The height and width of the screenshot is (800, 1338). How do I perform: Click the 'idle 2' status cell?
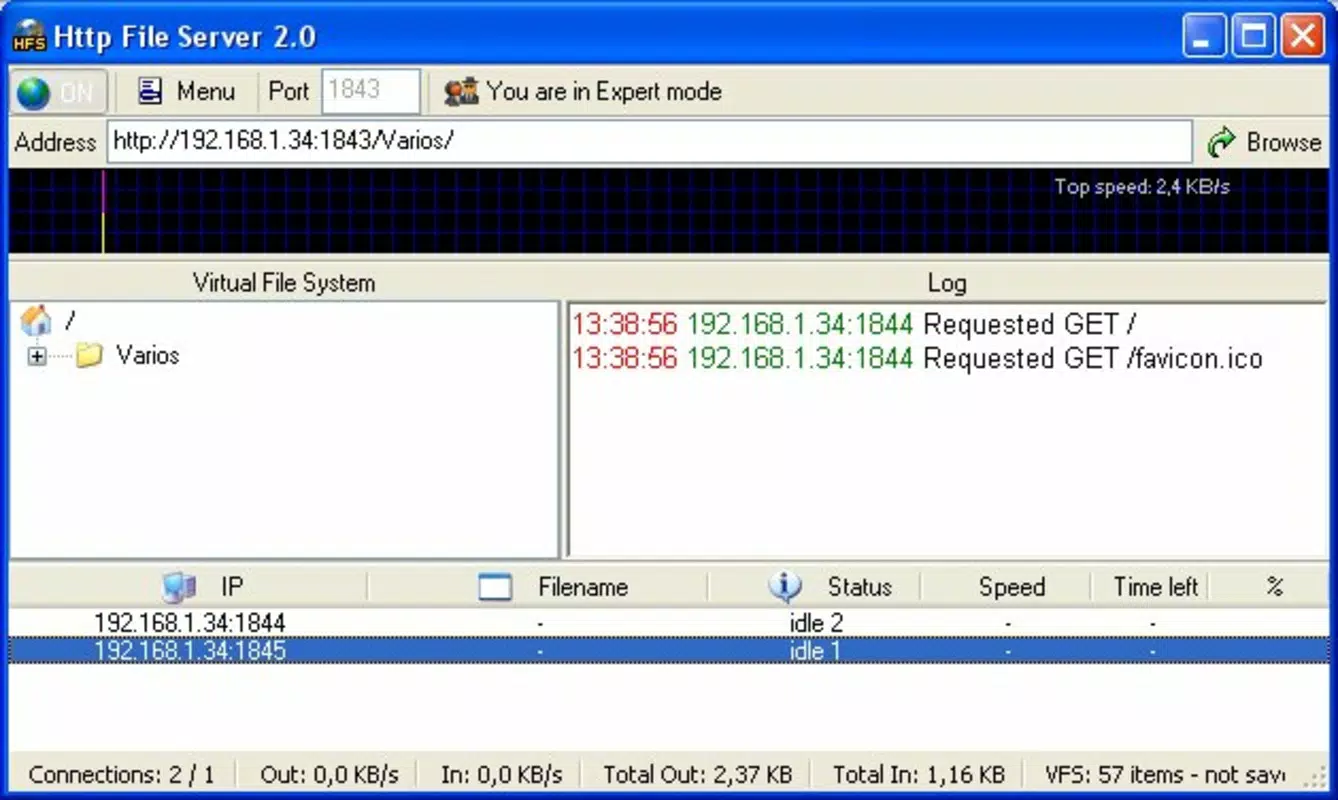816,623
